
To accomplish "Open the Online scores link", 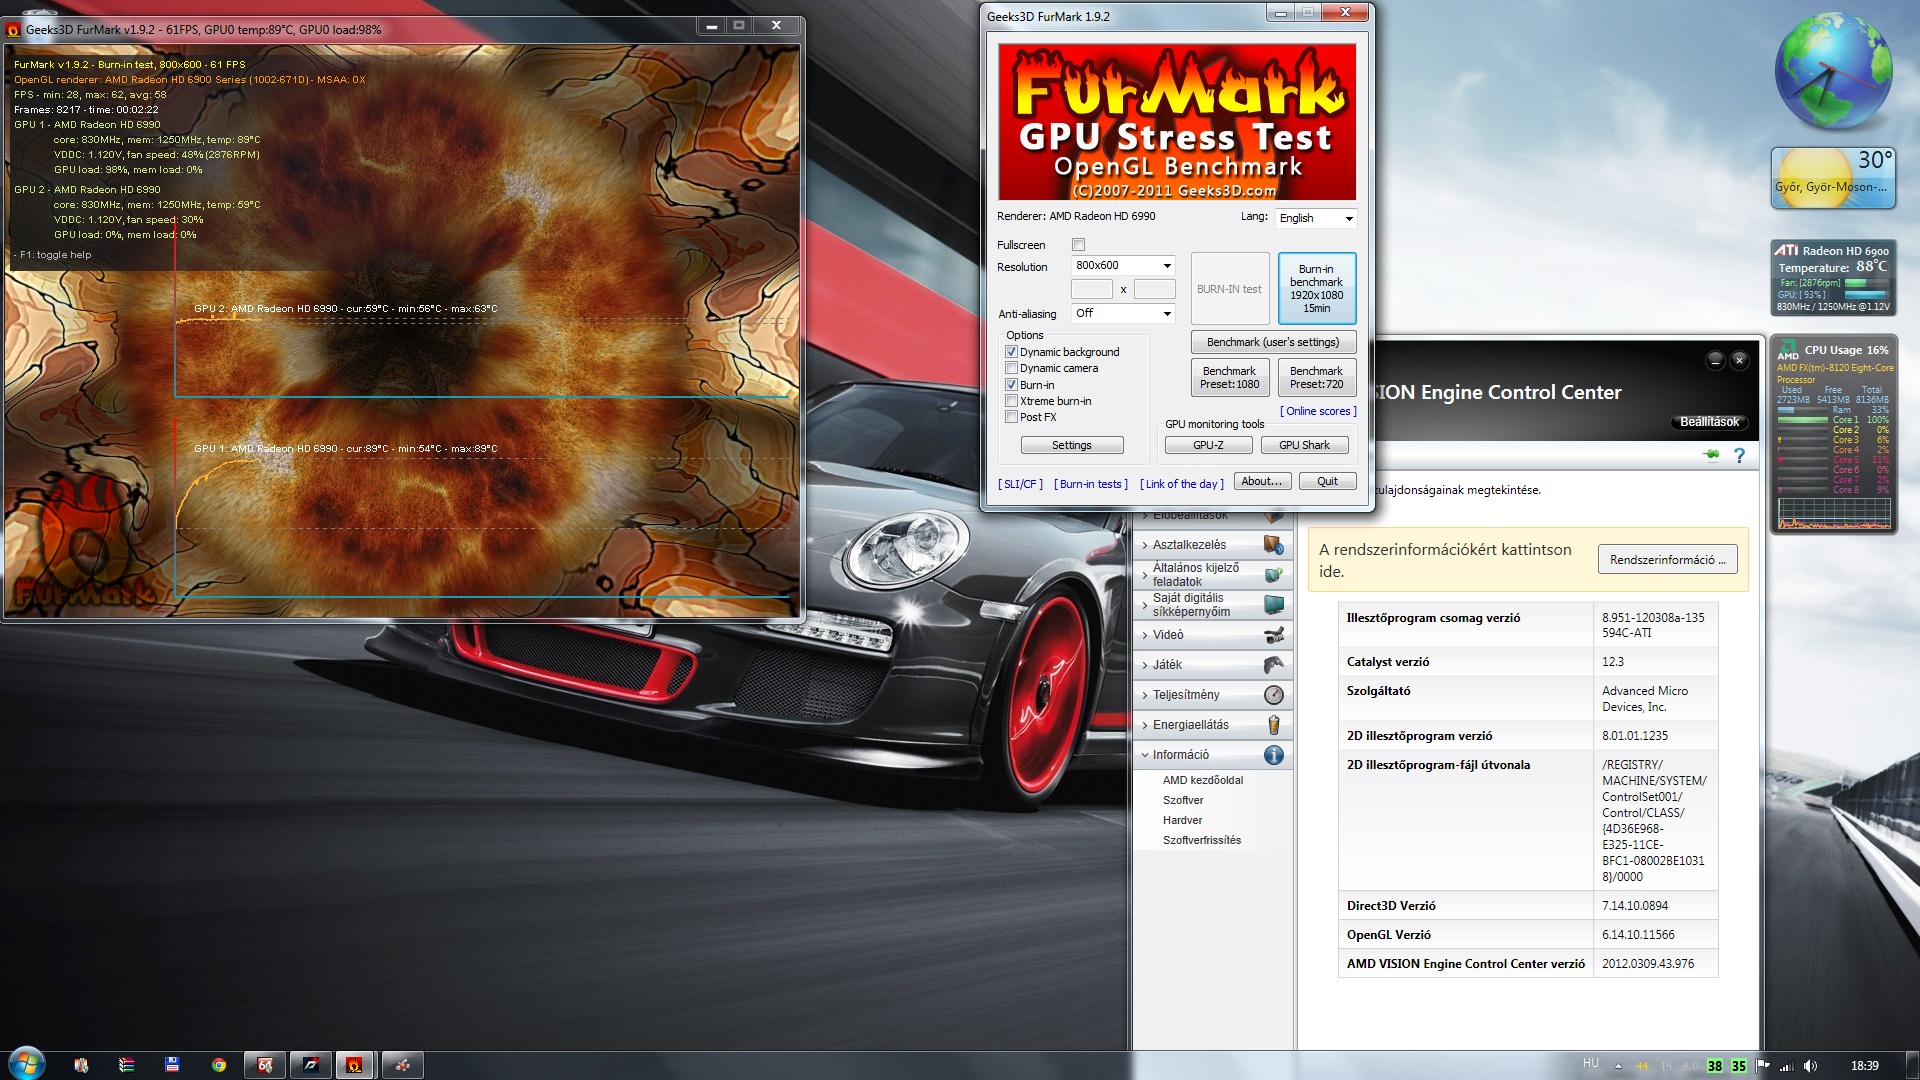I will click(1318, 411).
